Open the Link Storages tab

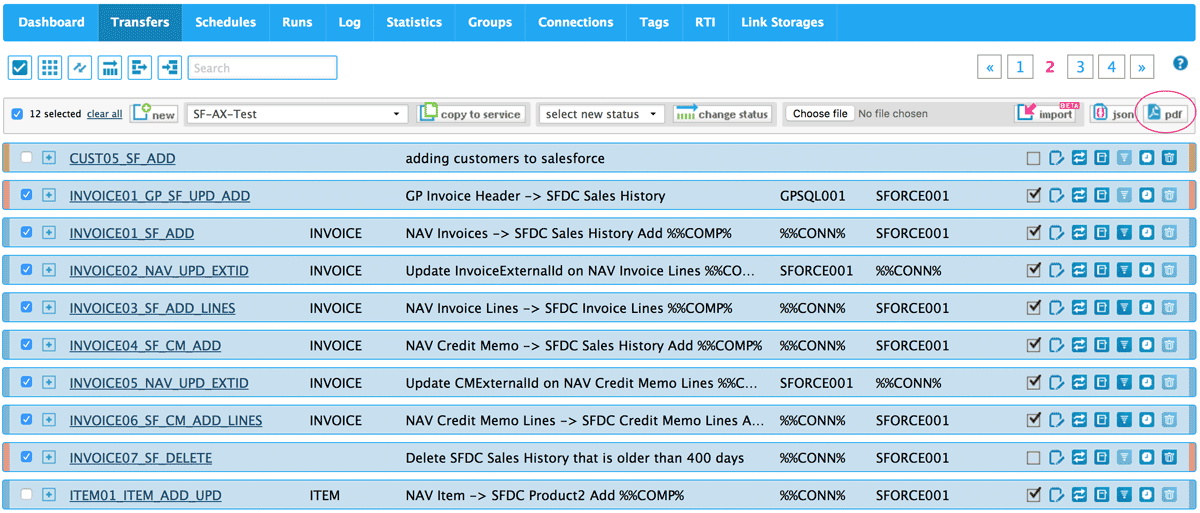[x=782, y=22]
